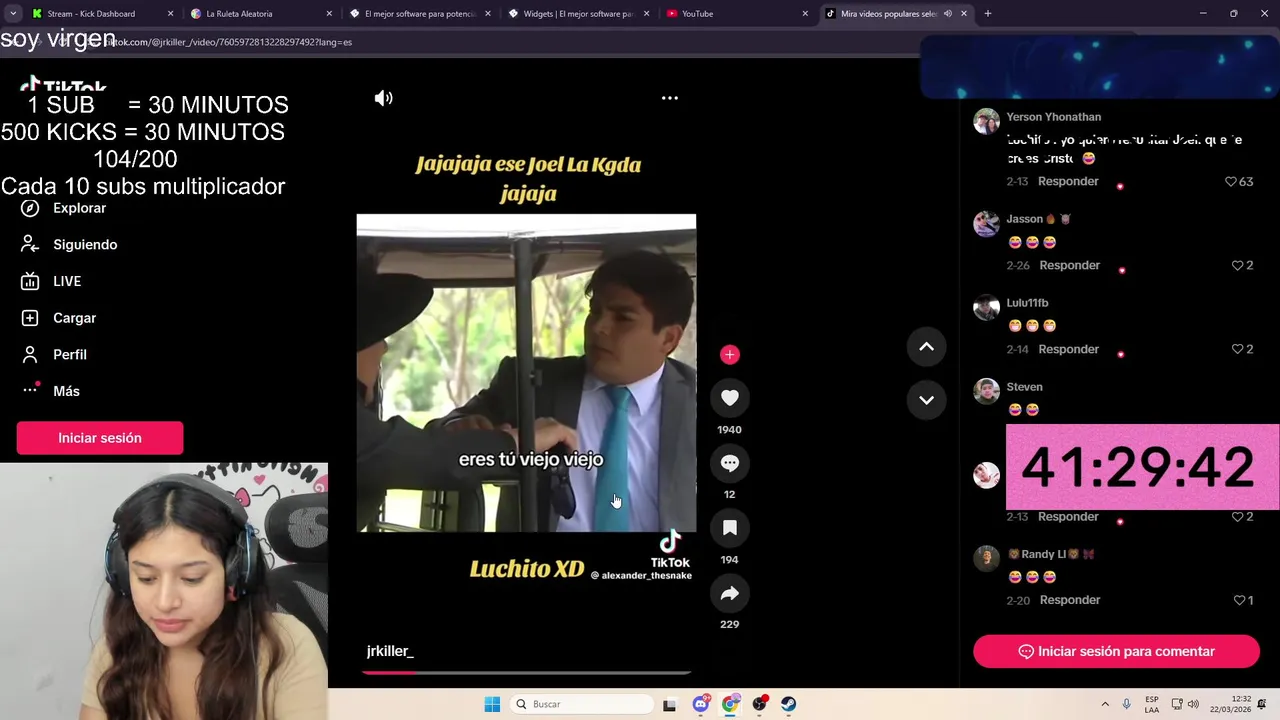Like Lulu11fb's comment heart

click(1237, 350)
